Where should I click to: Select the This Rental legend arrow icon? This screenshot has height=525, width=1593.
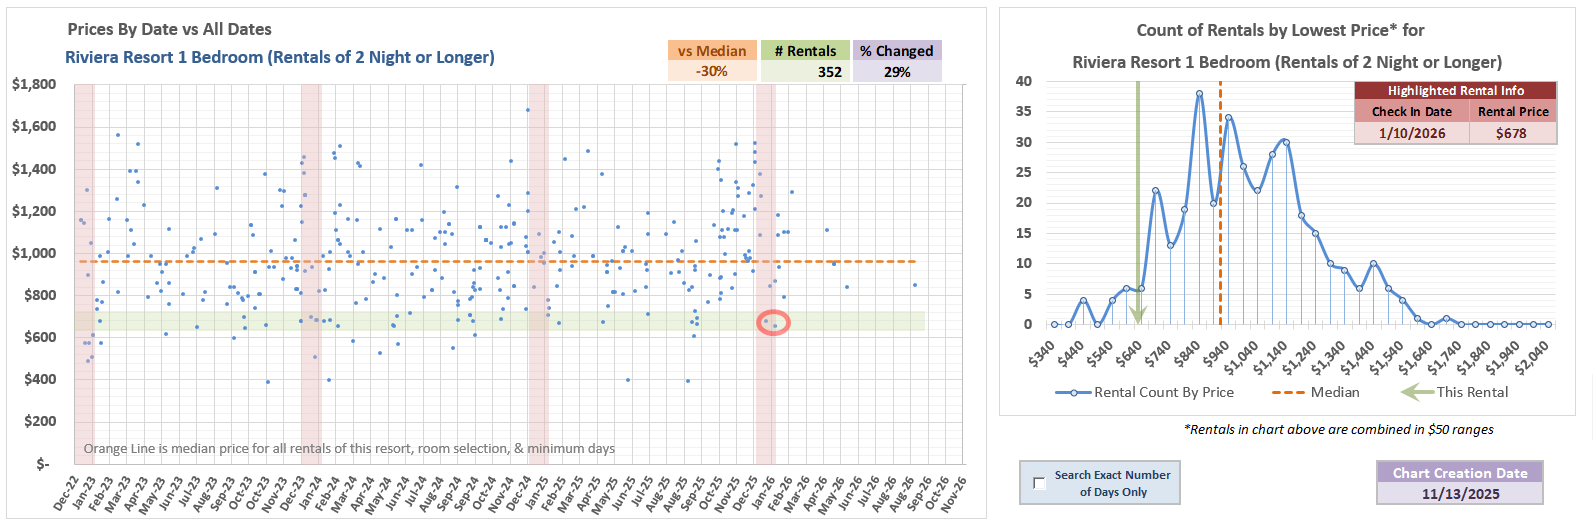point(1416,392)
